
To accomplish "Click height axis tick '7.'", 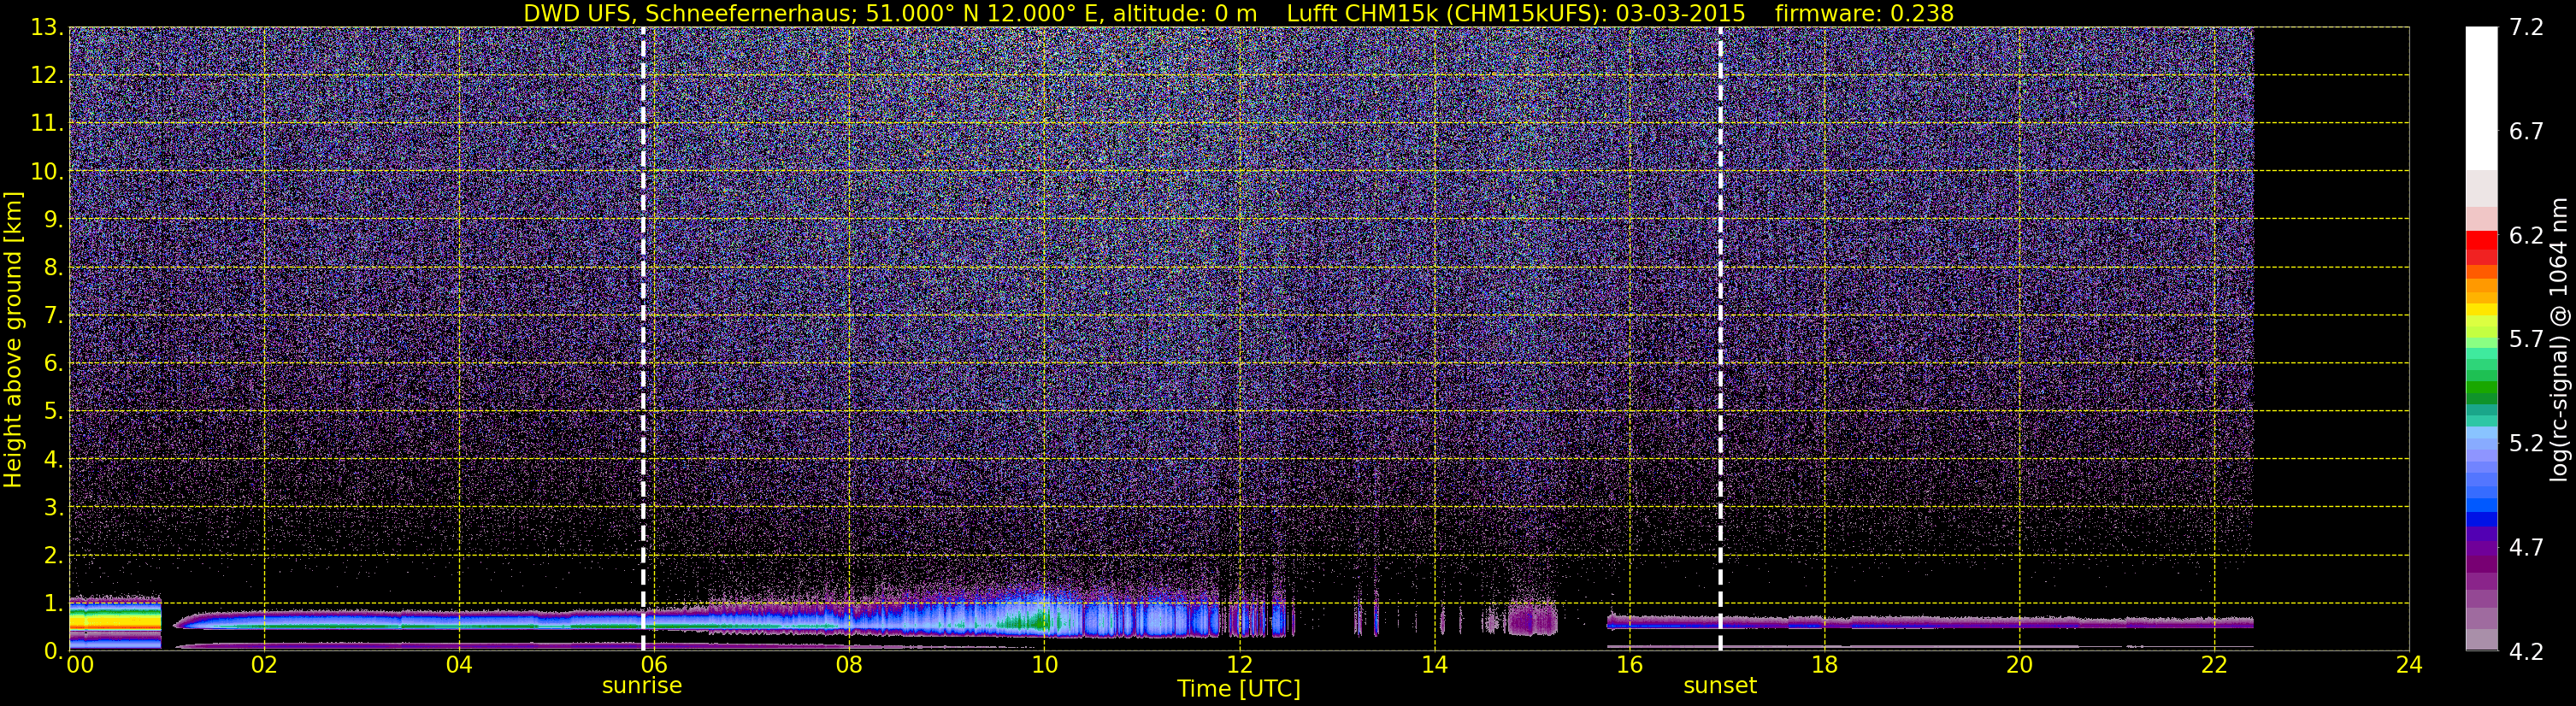I will tap(53, 315).
